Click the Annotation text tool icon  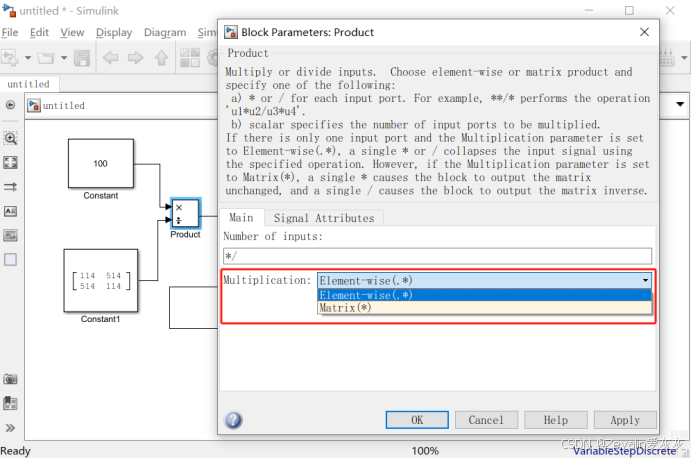pyautogui.click(x=11, y=211)
